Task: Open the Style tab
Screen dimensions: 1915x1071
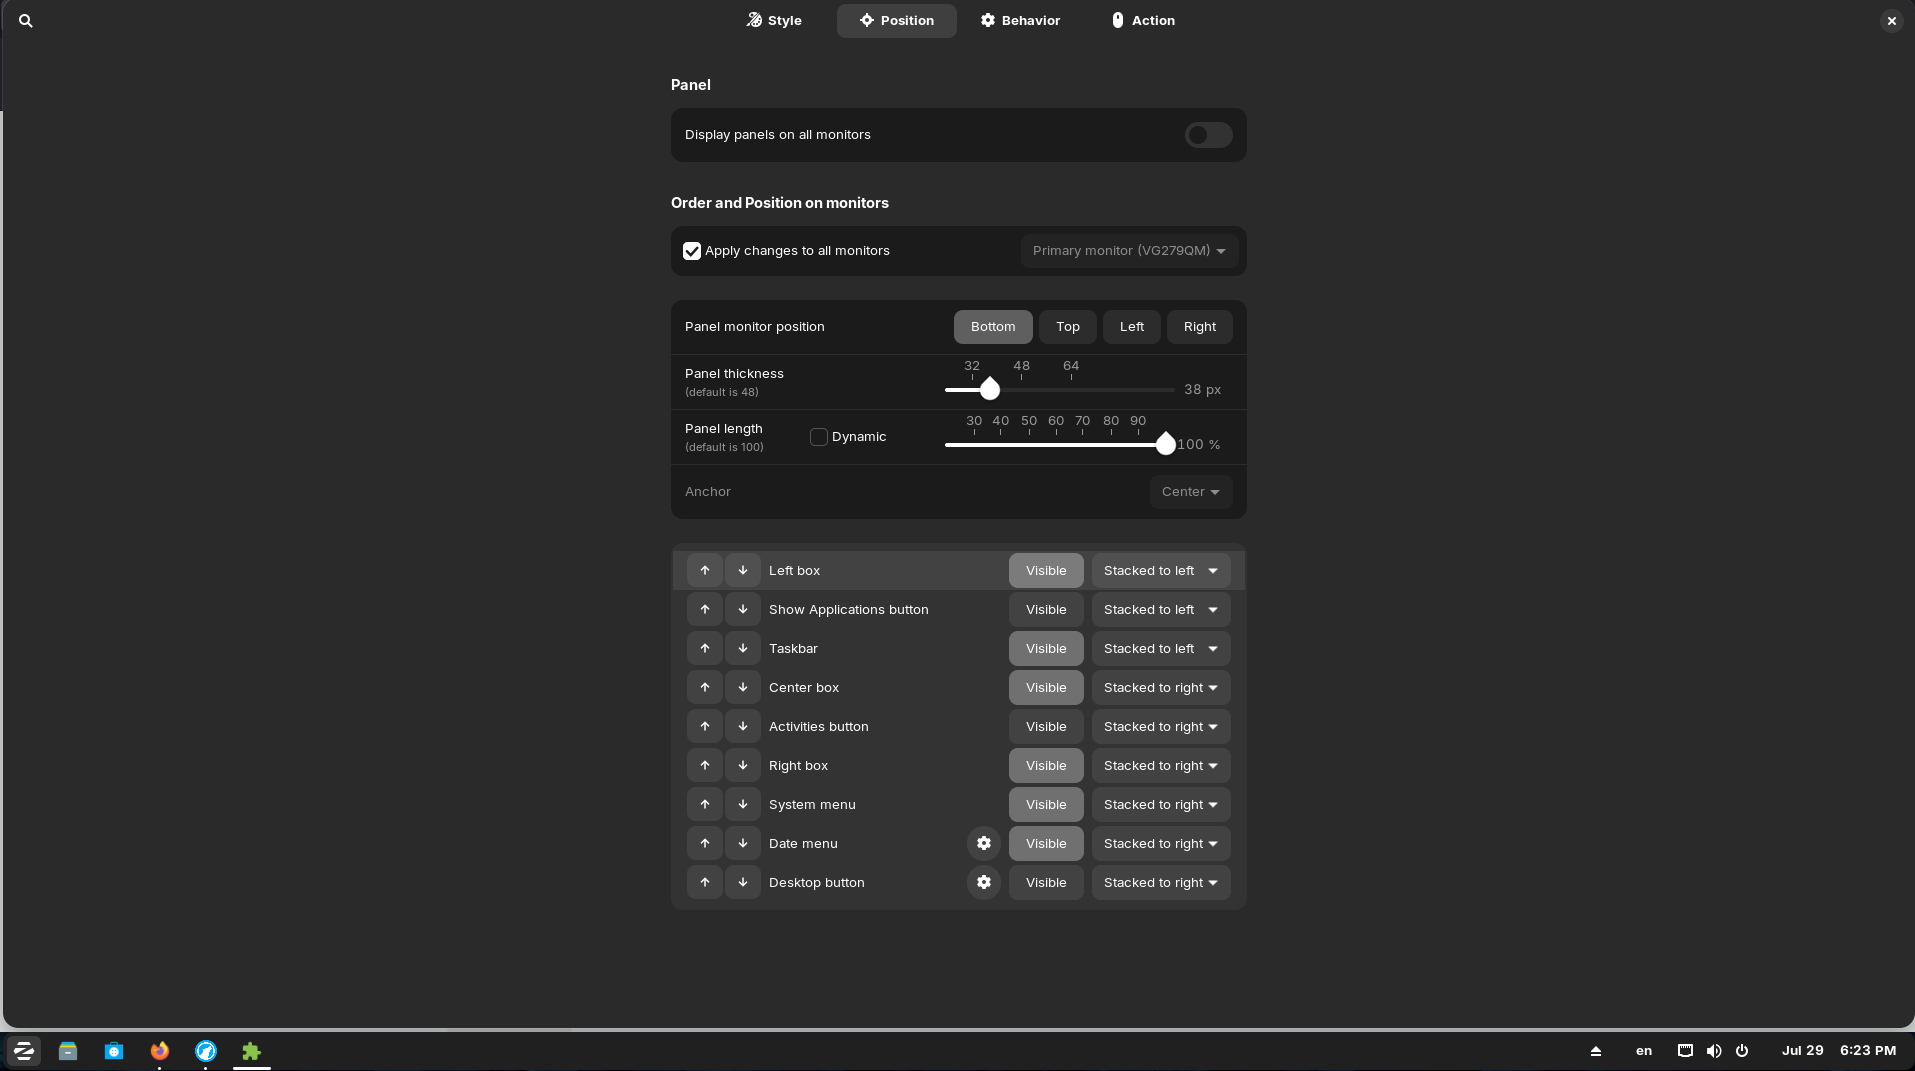Action: [x=774, y=20]
